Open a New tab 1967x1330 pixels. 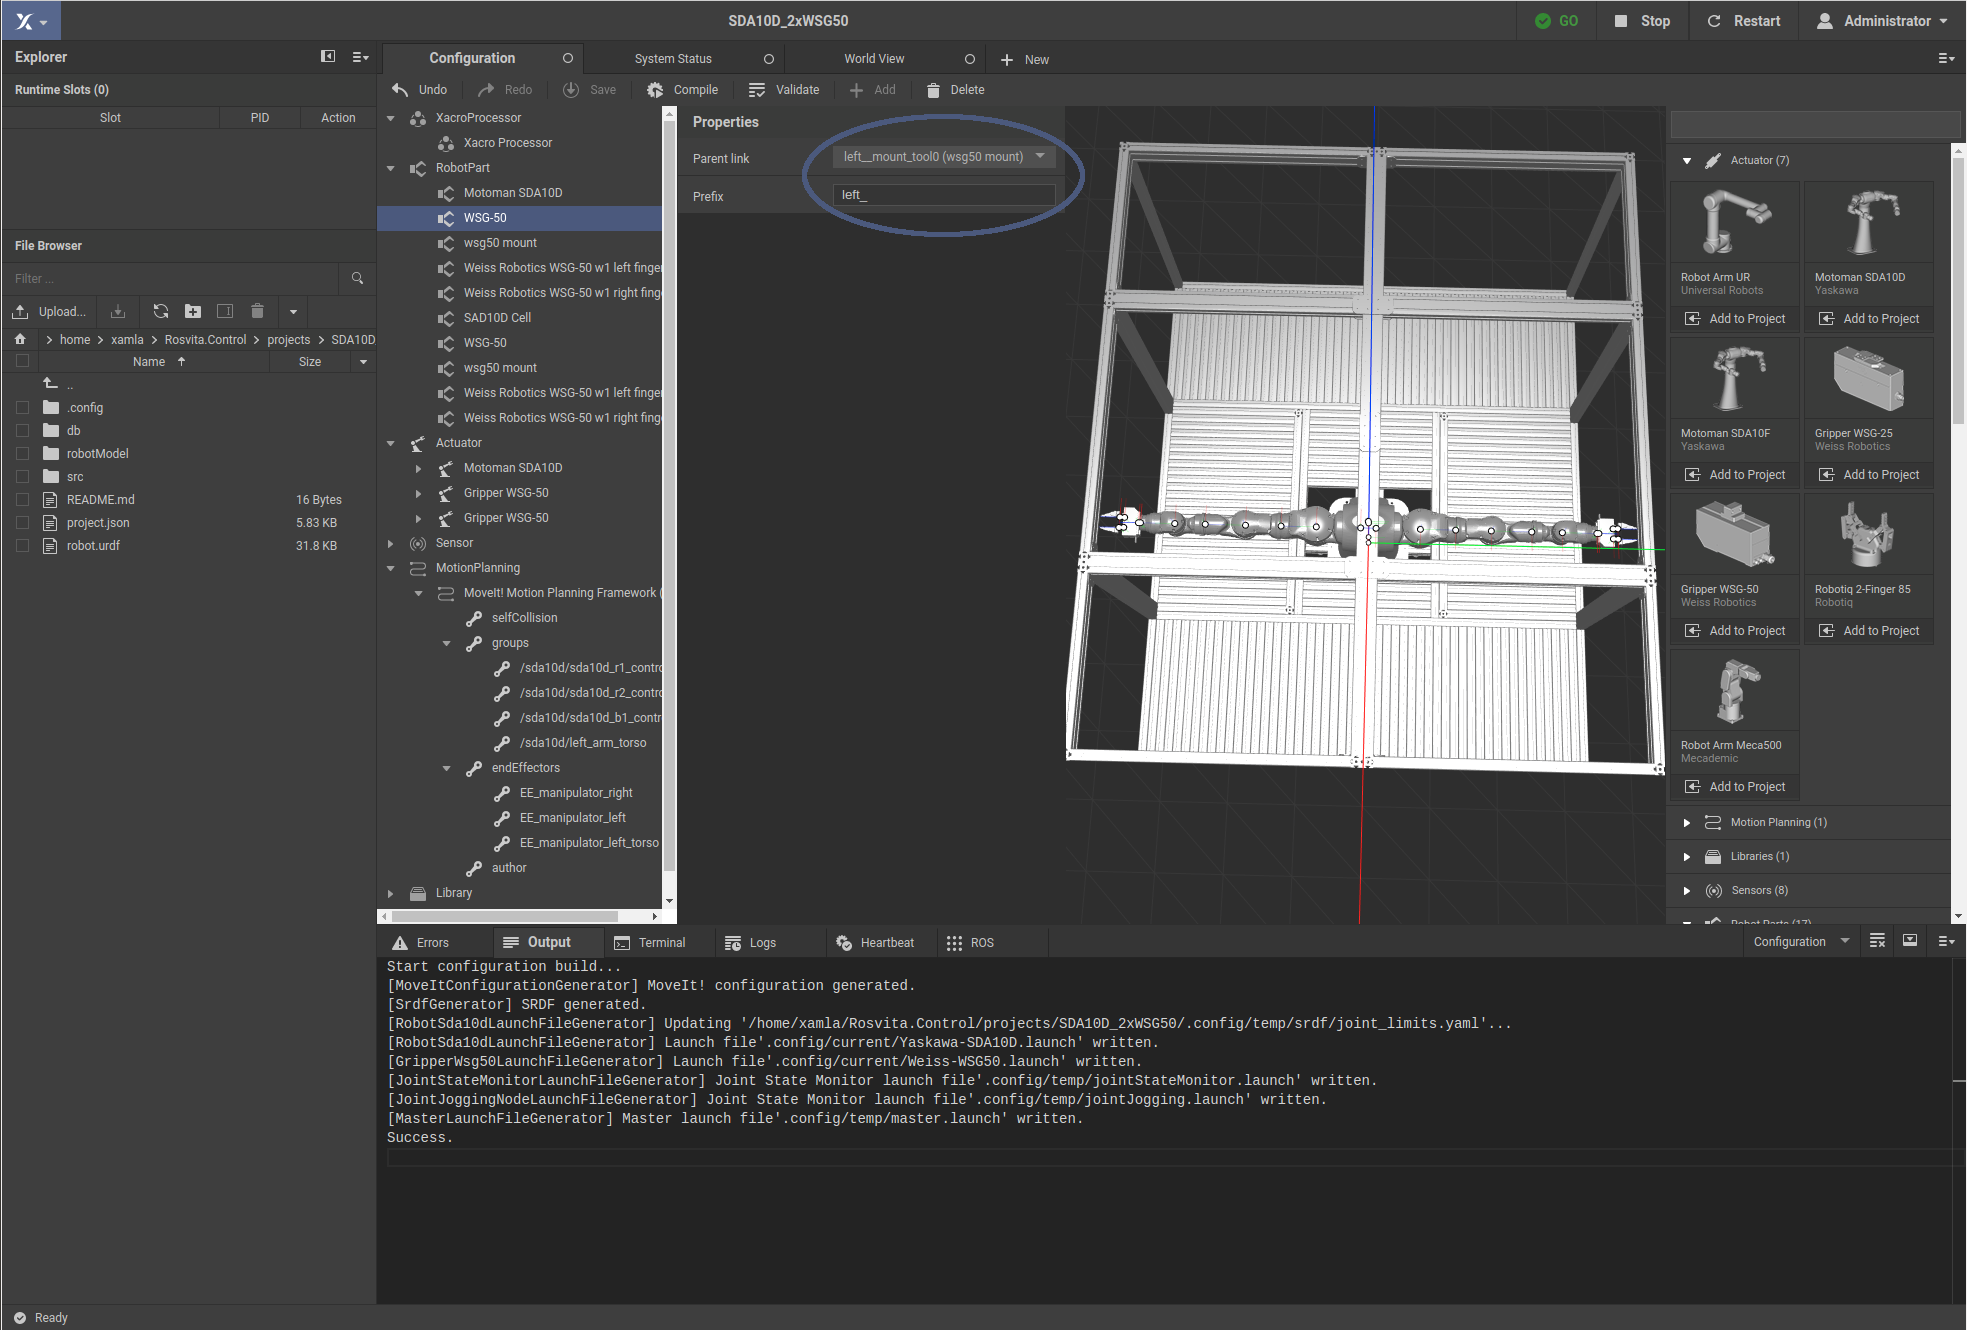click(x=1025, y=60)
